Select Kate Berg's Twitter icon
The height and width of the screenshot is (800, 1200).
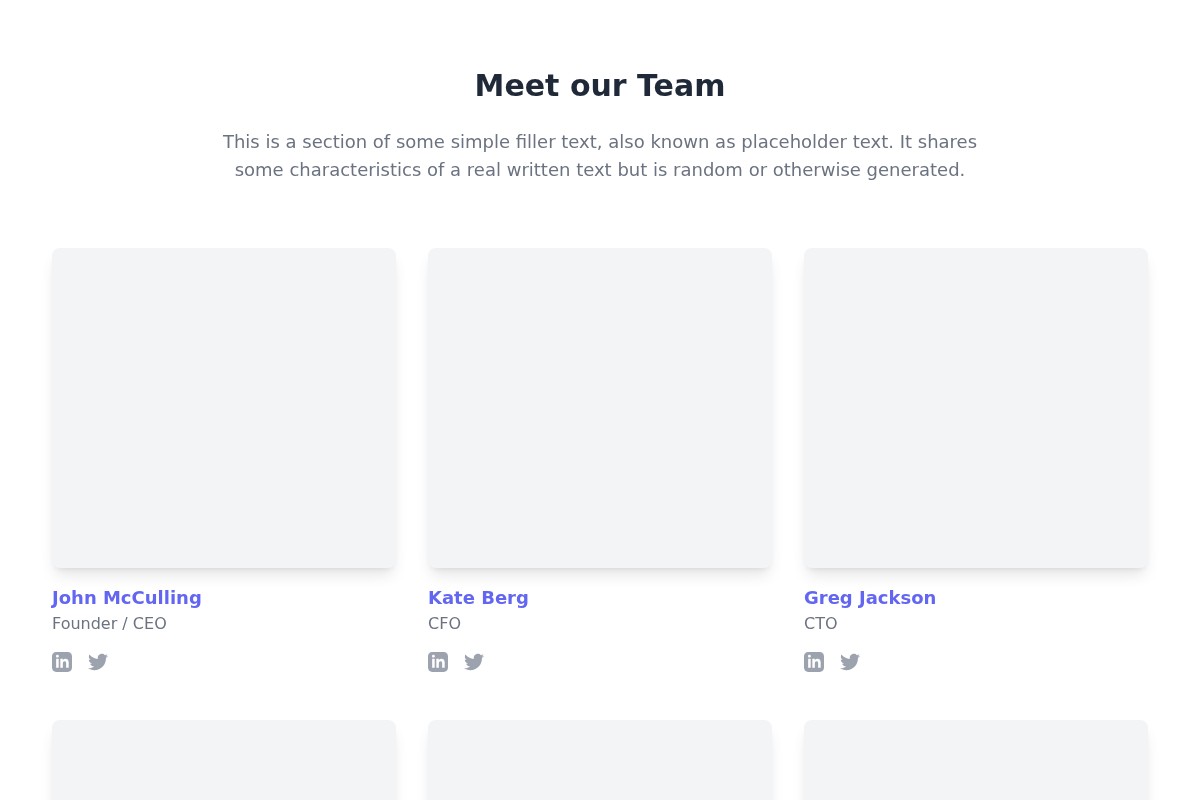[474, 661]
